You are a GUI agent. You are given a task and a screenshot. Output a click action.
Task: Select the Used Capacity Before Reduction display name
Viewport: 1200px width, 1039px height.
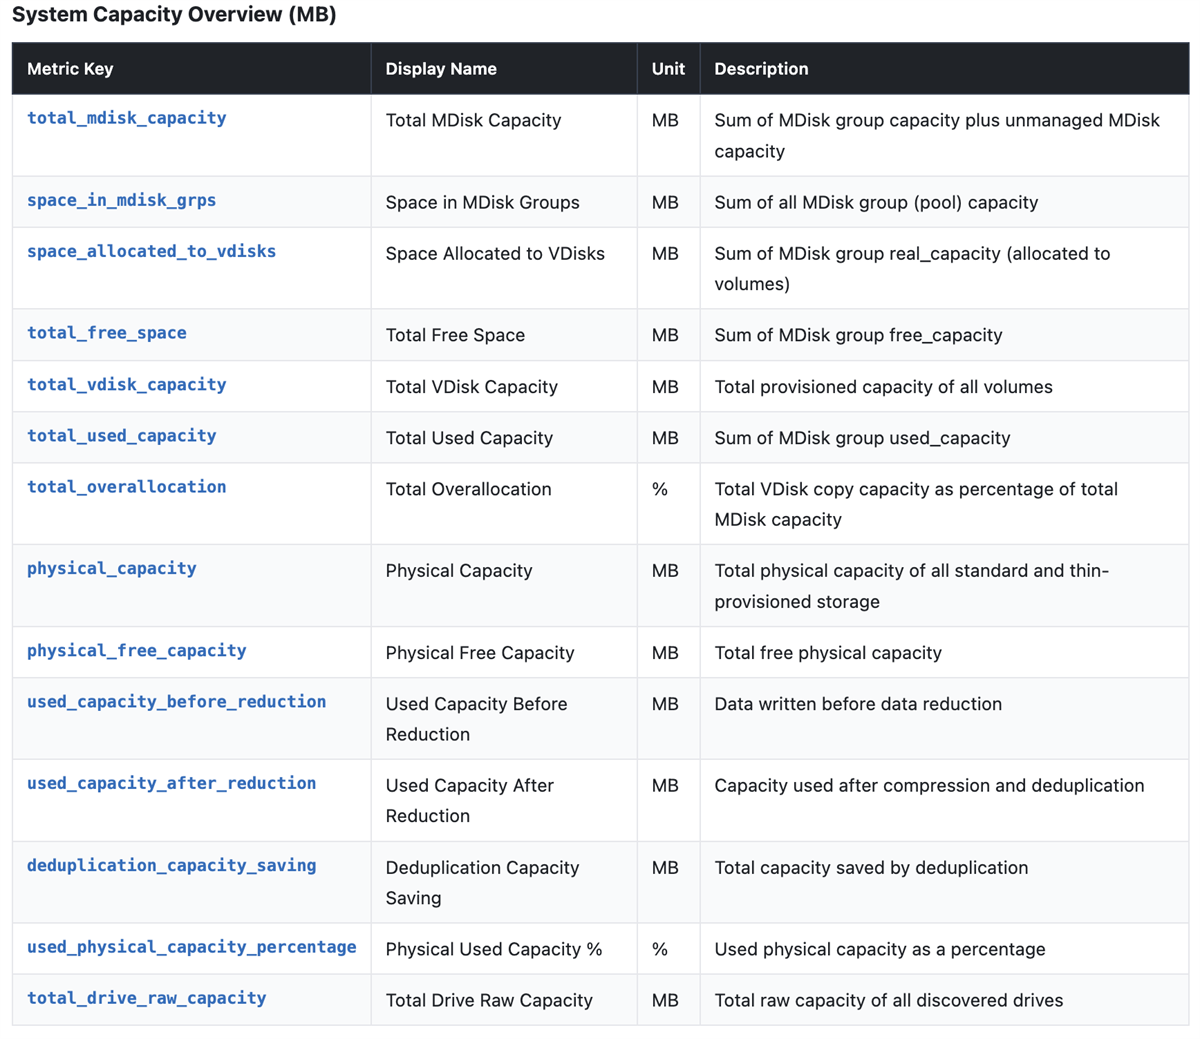pos(477,718)
